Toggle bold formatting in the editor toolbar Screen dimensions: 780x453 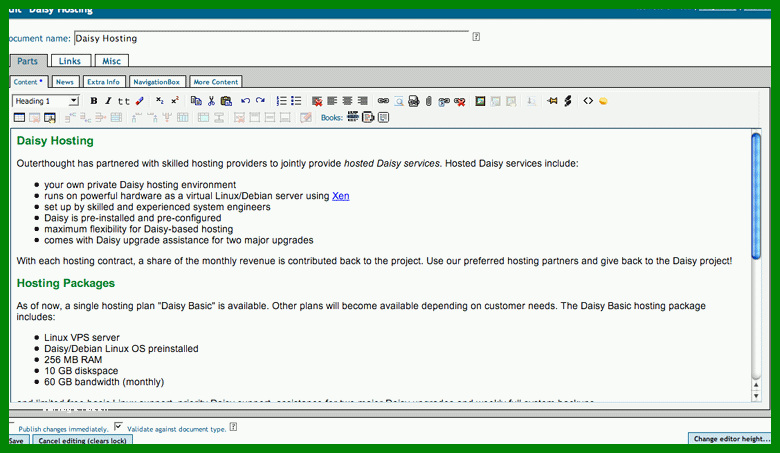point(94,101)
